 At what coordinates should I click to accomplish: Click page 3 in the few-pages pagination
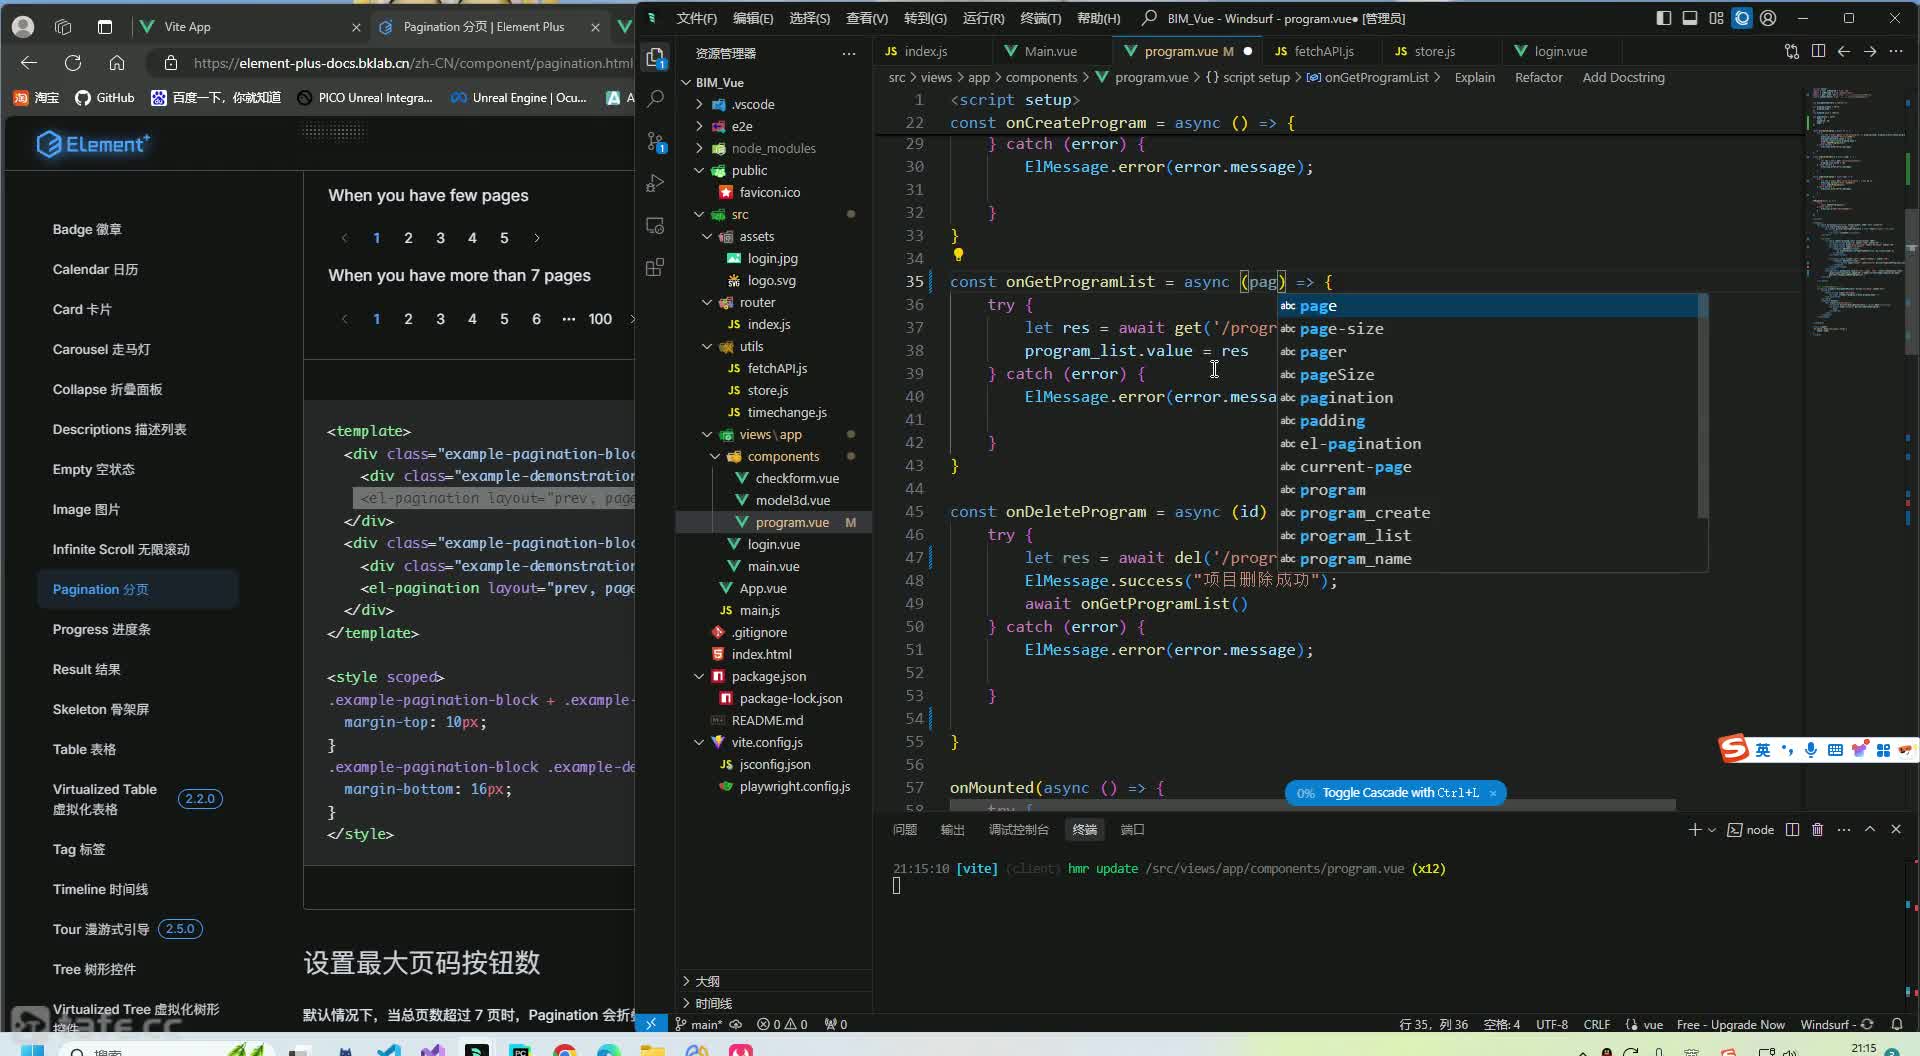click(440, 238)
